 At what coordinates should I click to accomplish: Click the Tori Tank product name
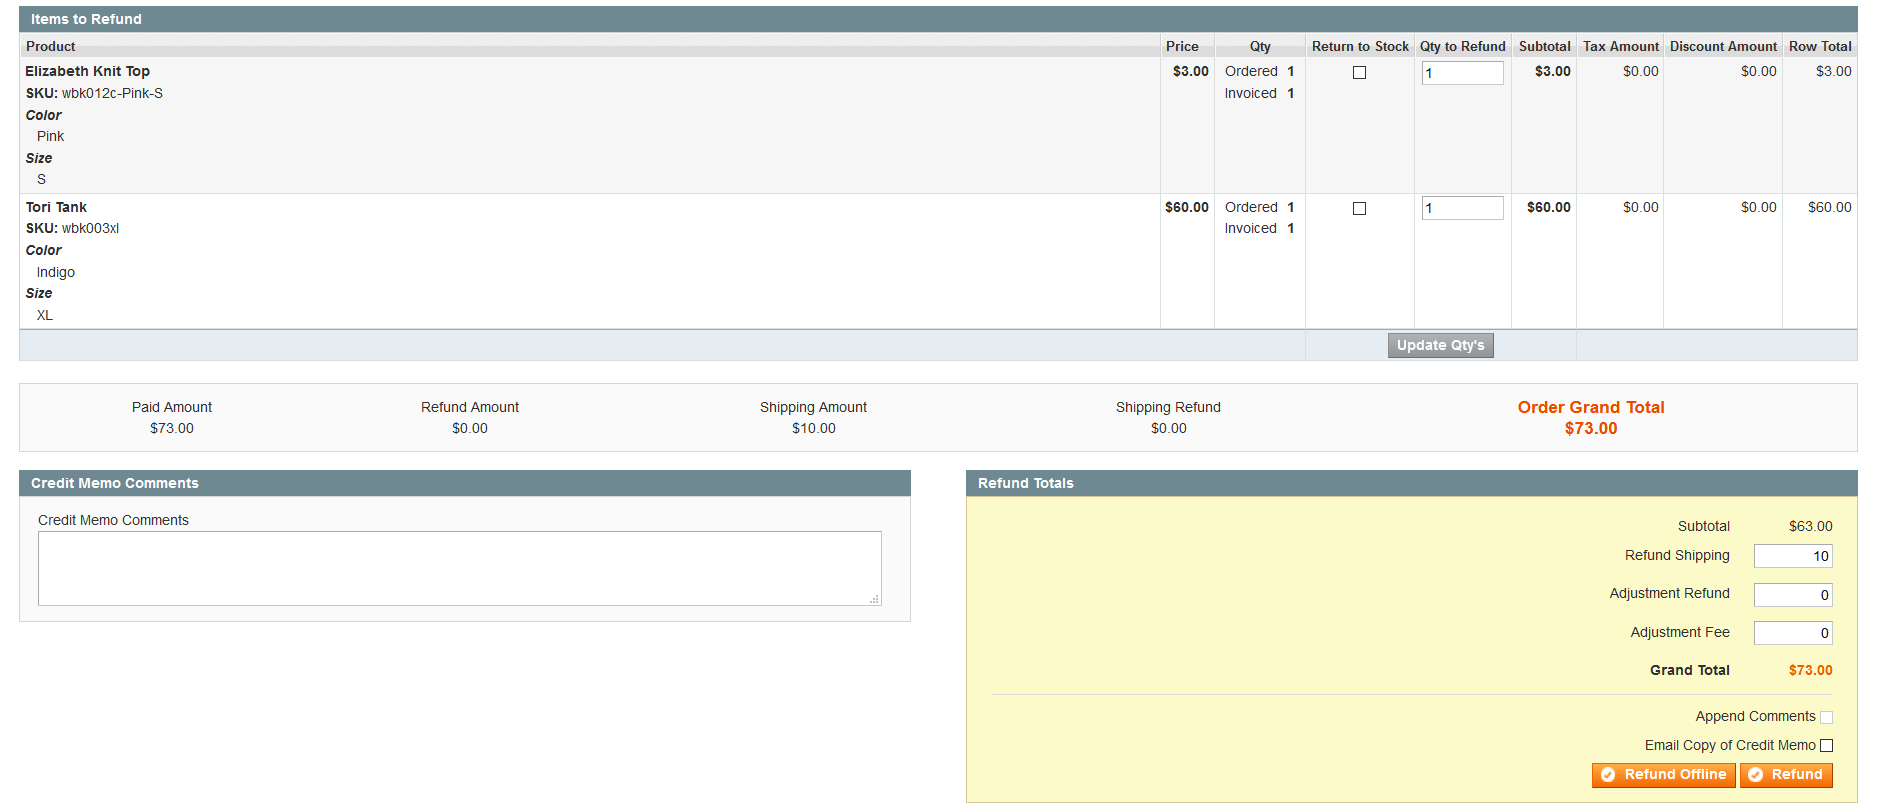(57, 207)
